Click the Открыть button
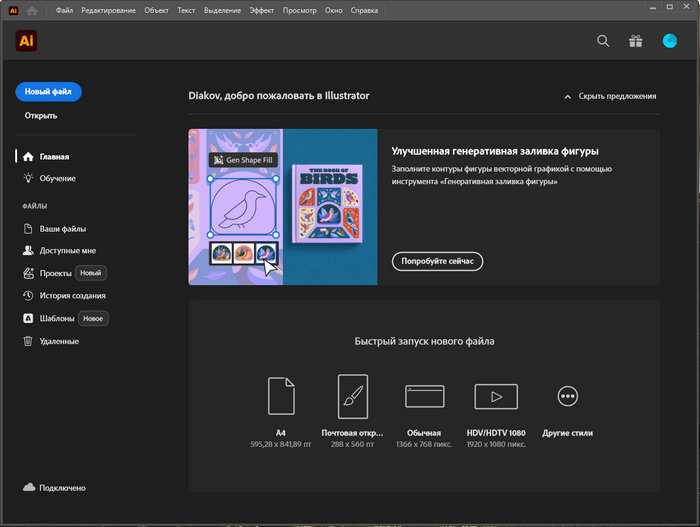Viewport: 700px width, 527px height. coord(41,115)
